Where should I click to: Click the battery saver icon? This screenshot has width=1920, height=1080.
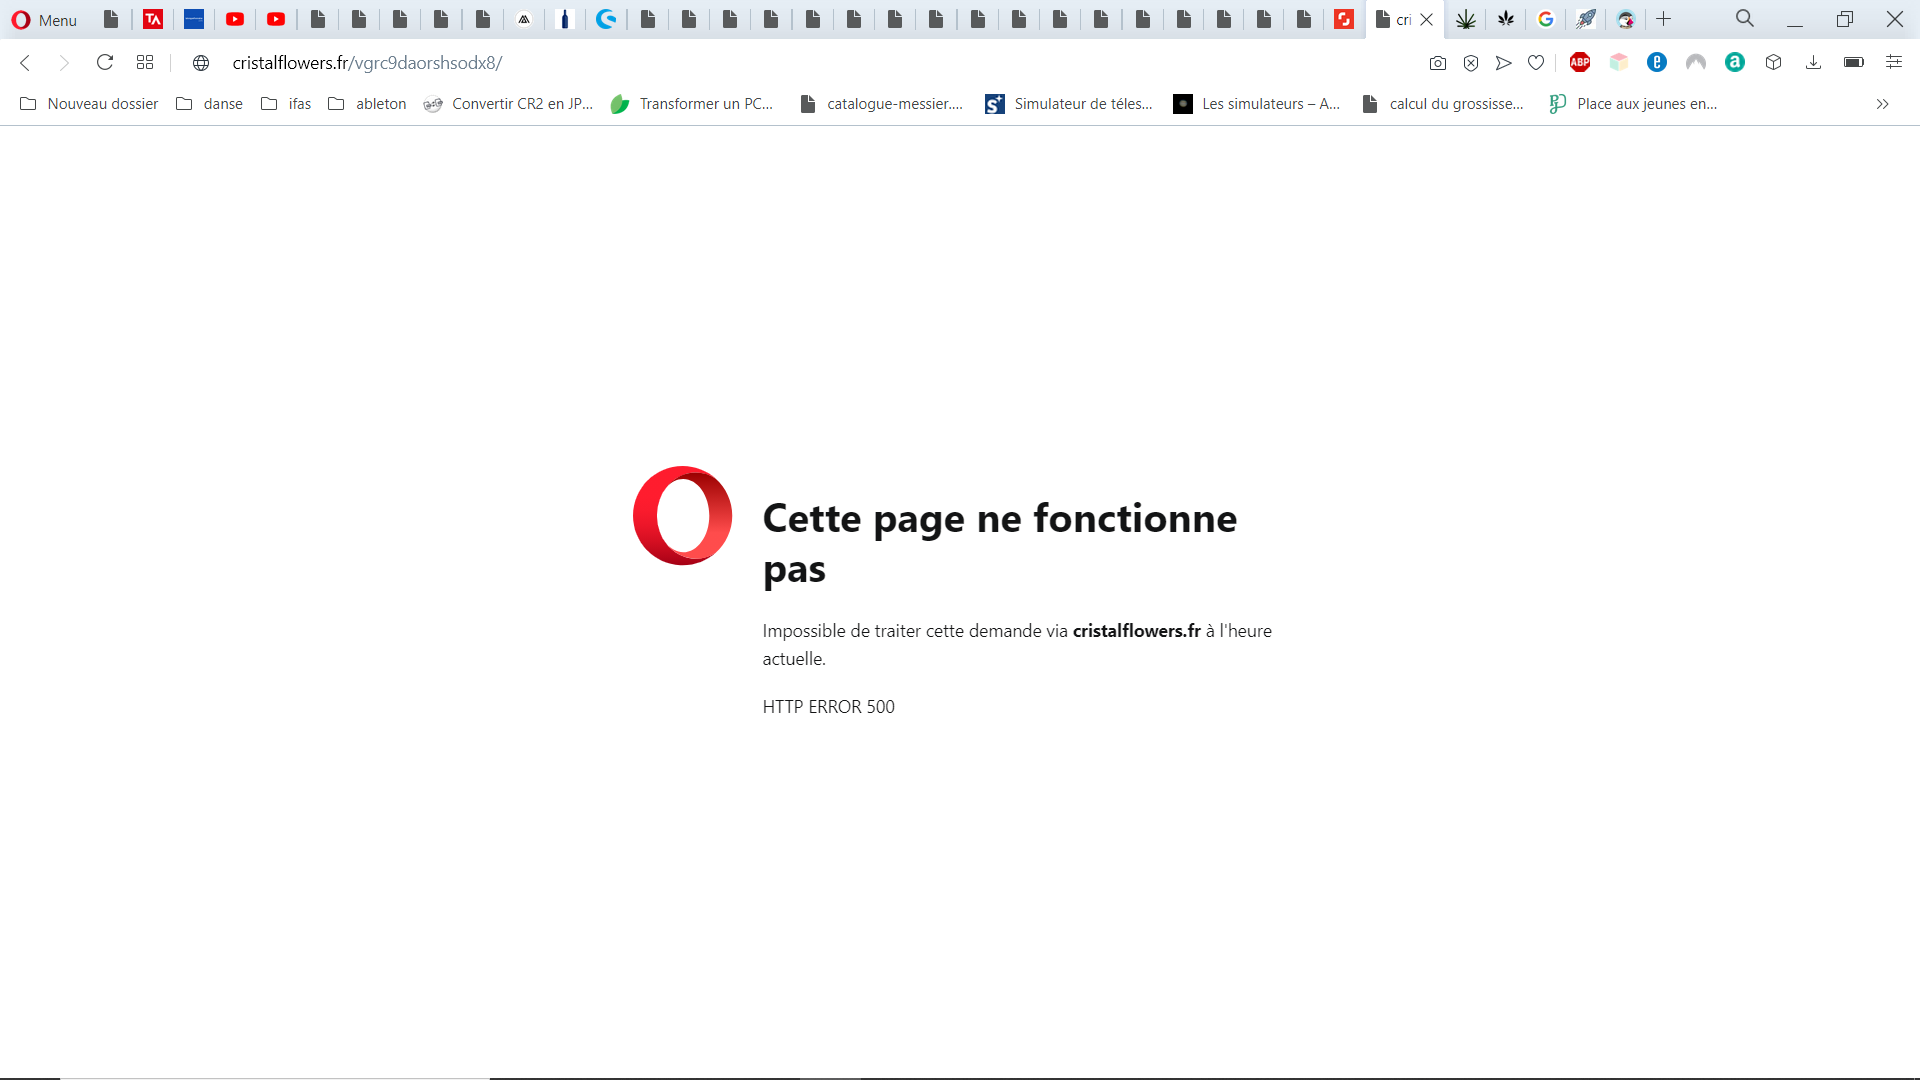1853,63
